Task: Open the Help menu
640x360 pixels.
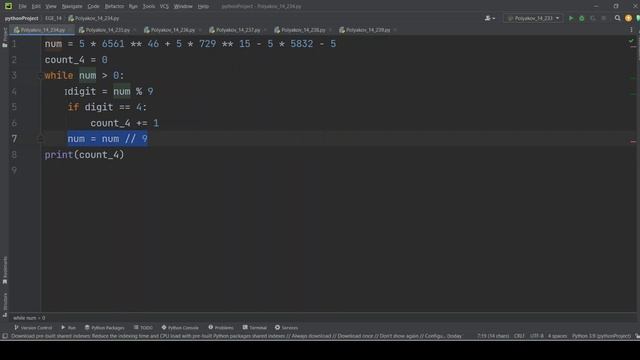Action: 203,6
